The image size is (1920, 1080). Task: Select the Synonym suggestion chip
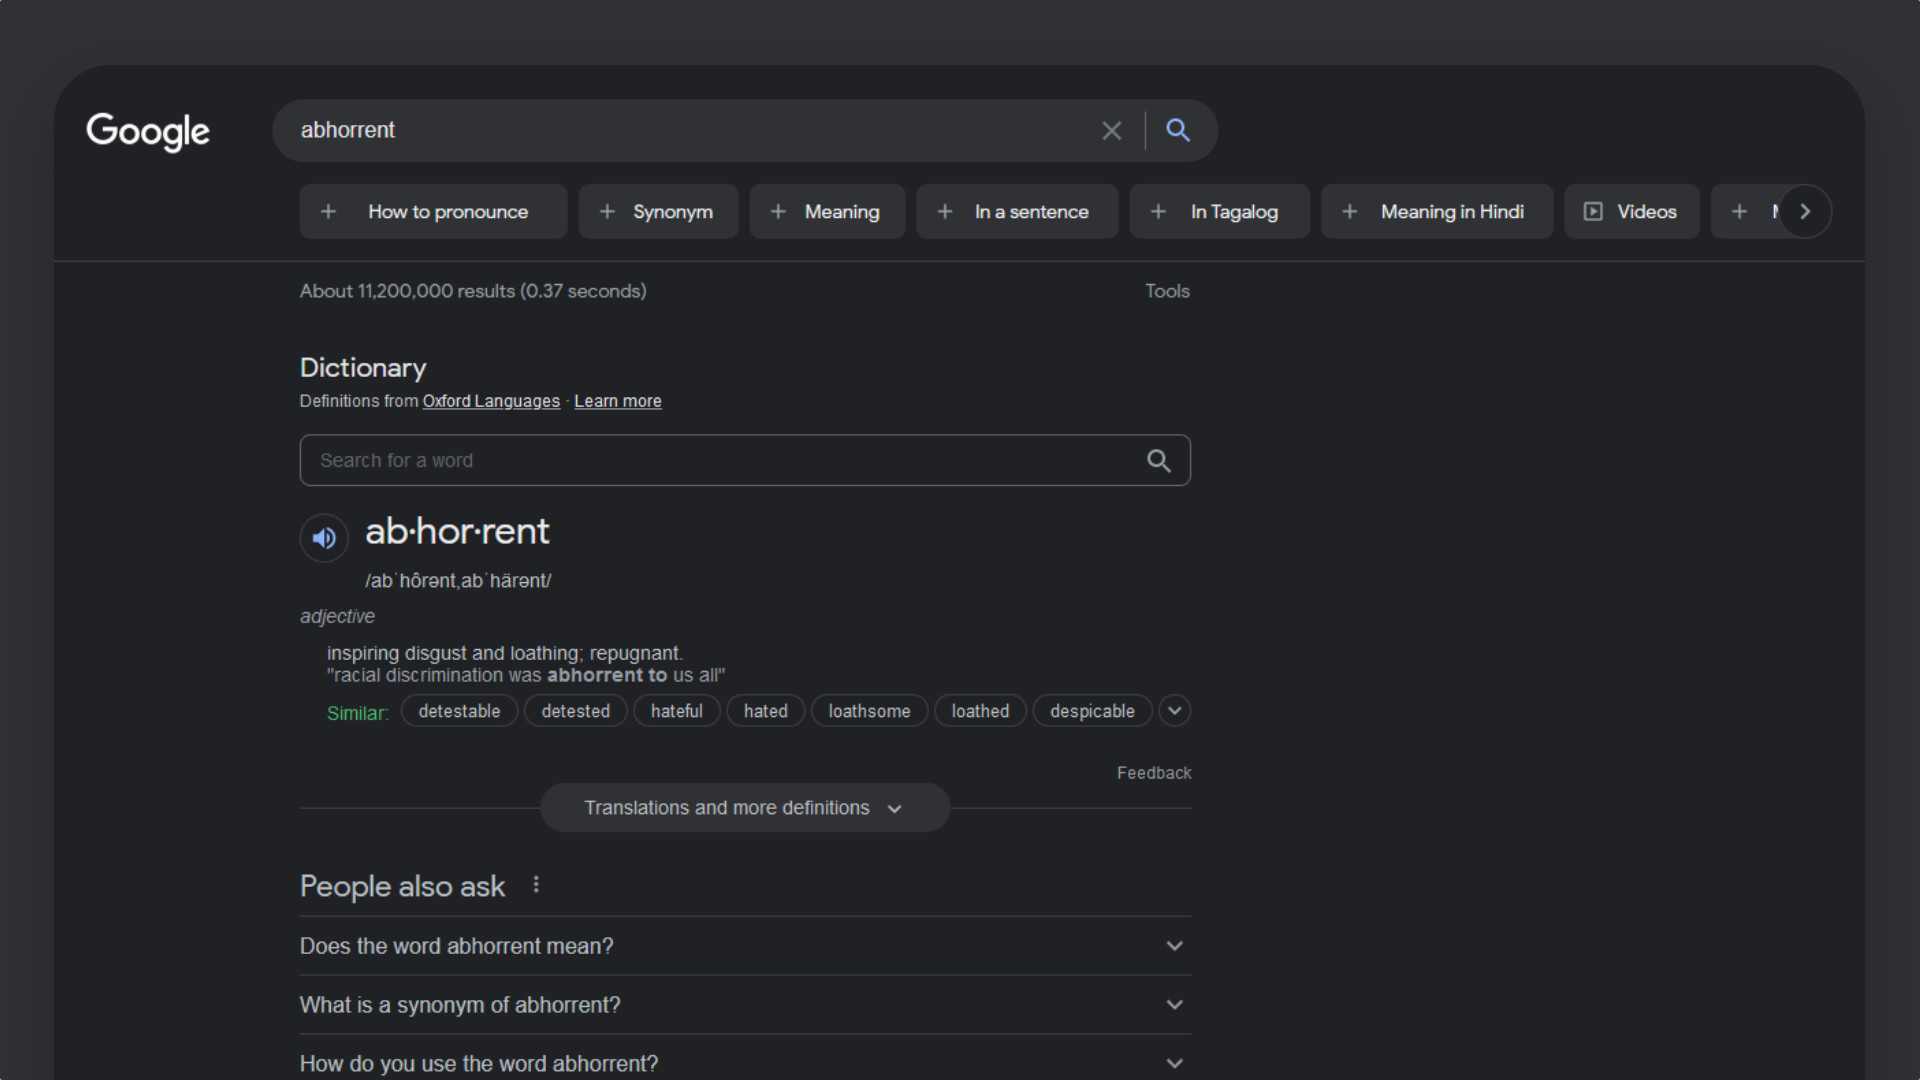tap(658, 212)
